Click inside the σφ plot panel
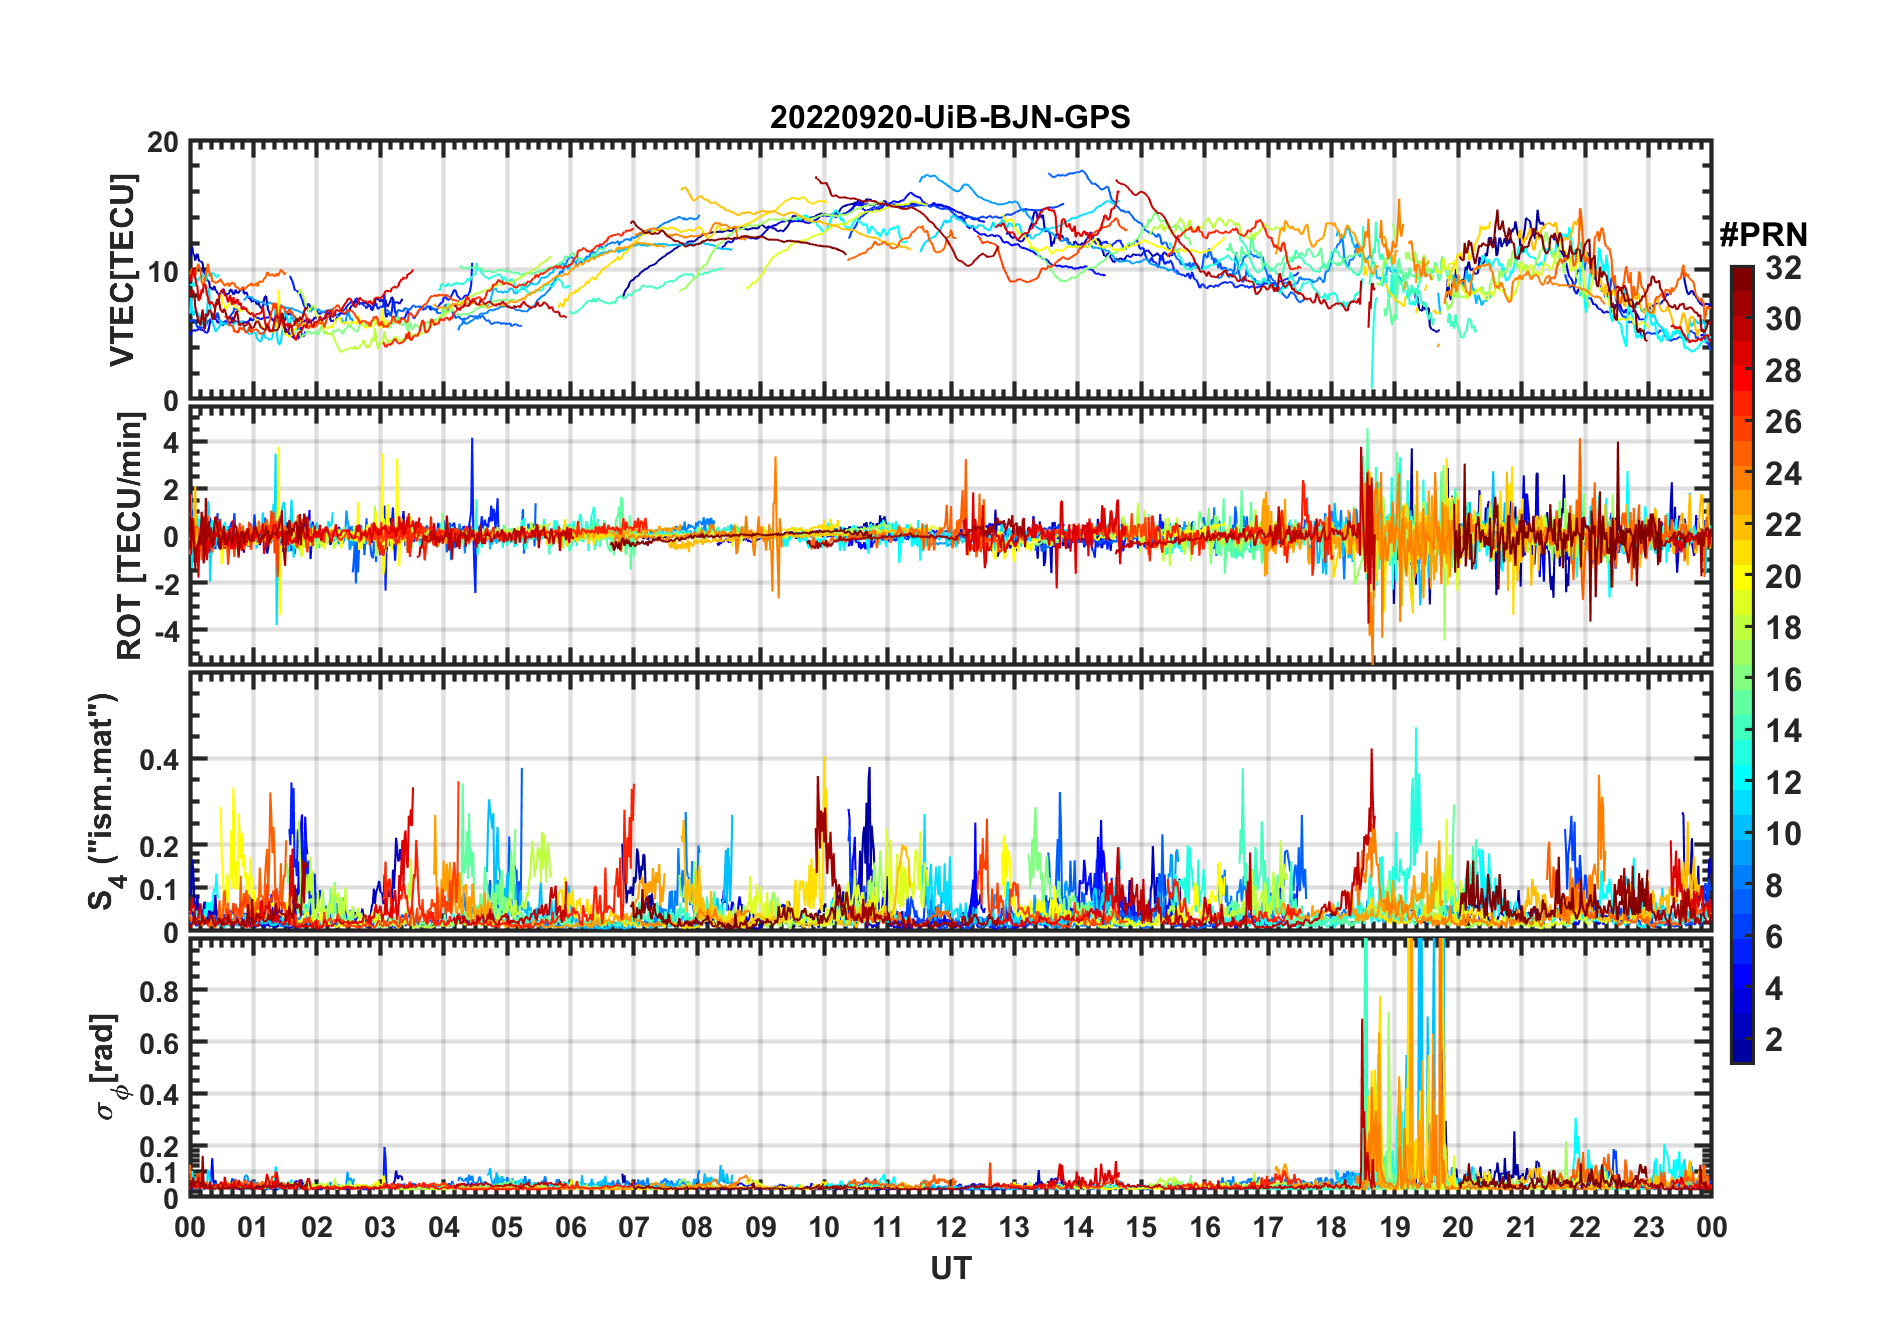 pos(951,1066)
